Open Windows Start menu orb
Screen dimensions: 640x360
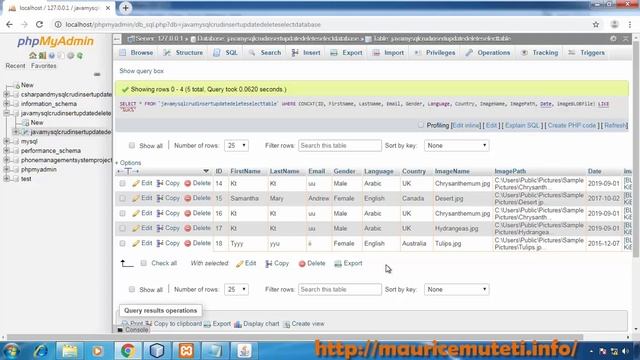tap(11, 351)
